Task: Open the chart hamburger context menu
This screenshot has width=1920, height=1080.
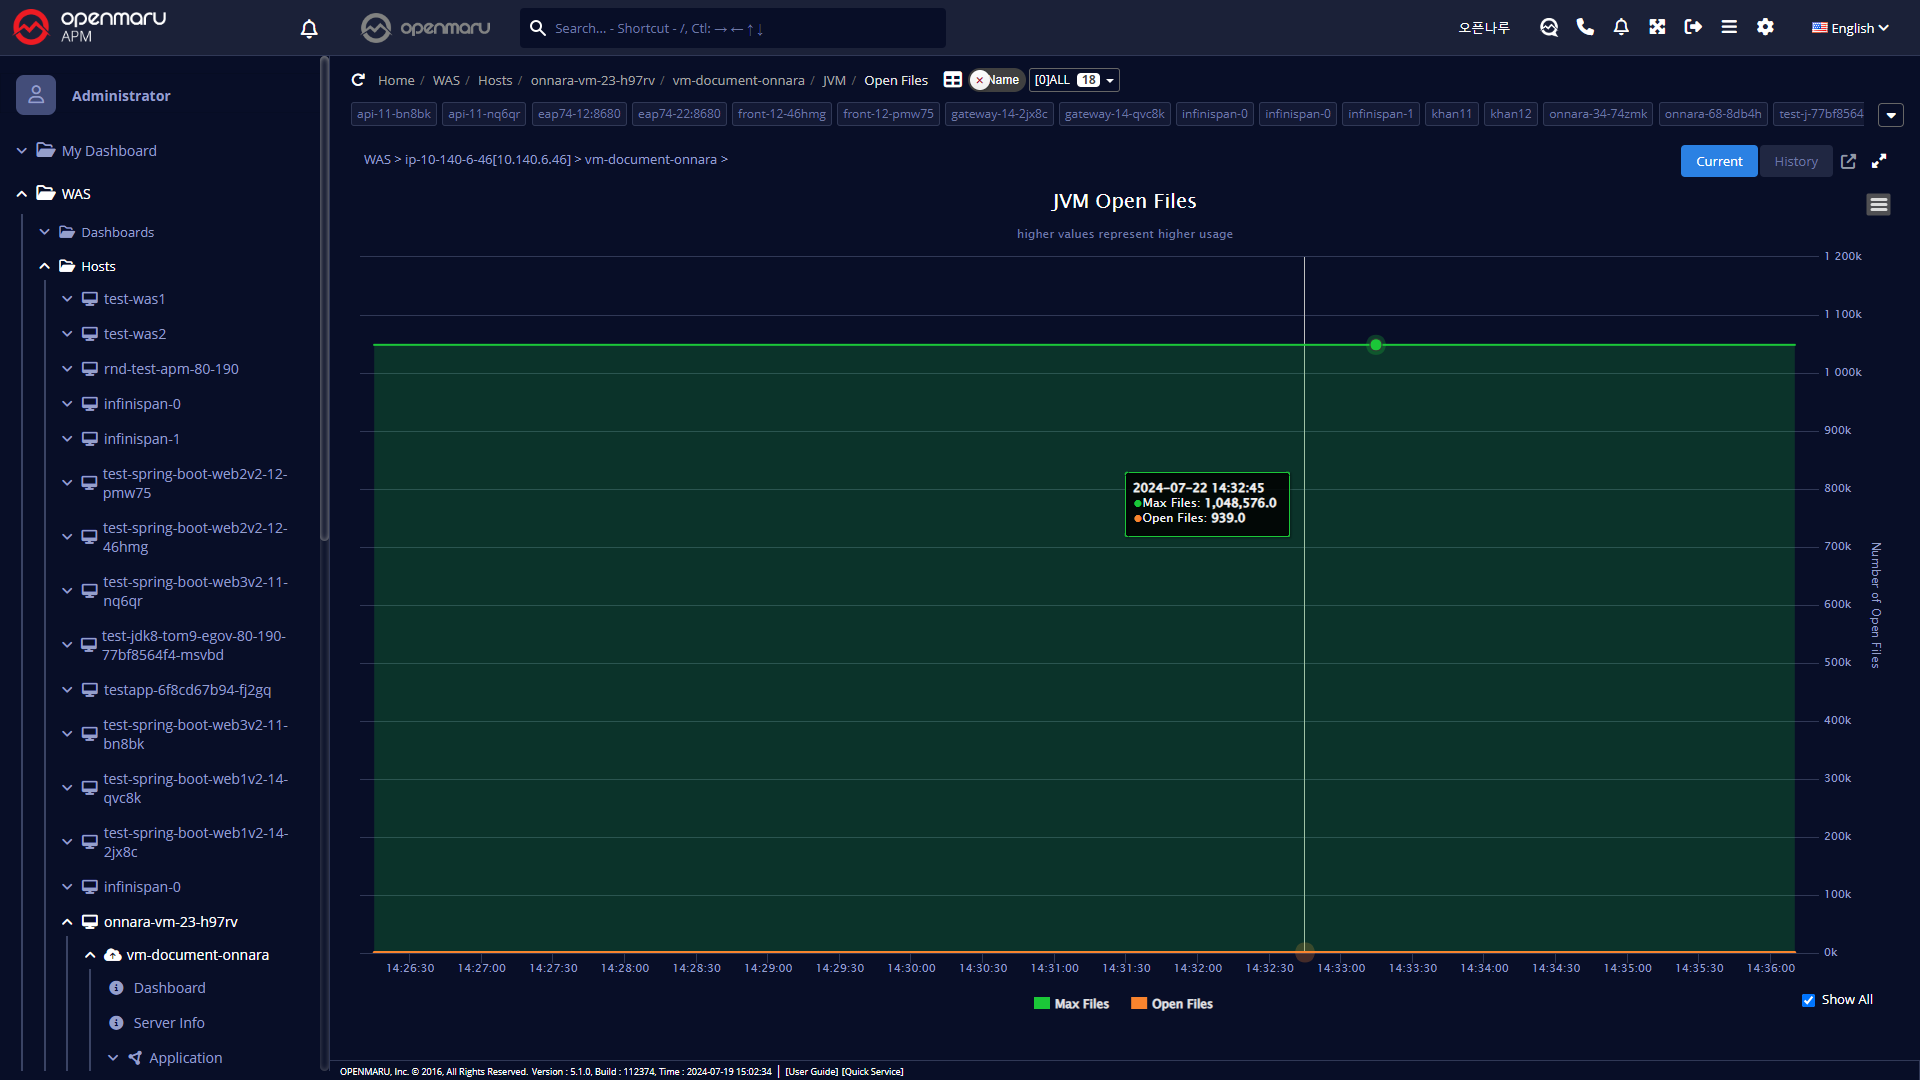Action: (x=1878, y=205)
